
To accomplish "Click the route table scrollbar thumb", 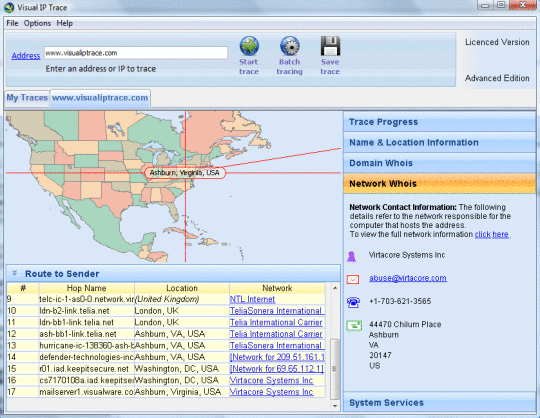I will [x=335, y=368].
